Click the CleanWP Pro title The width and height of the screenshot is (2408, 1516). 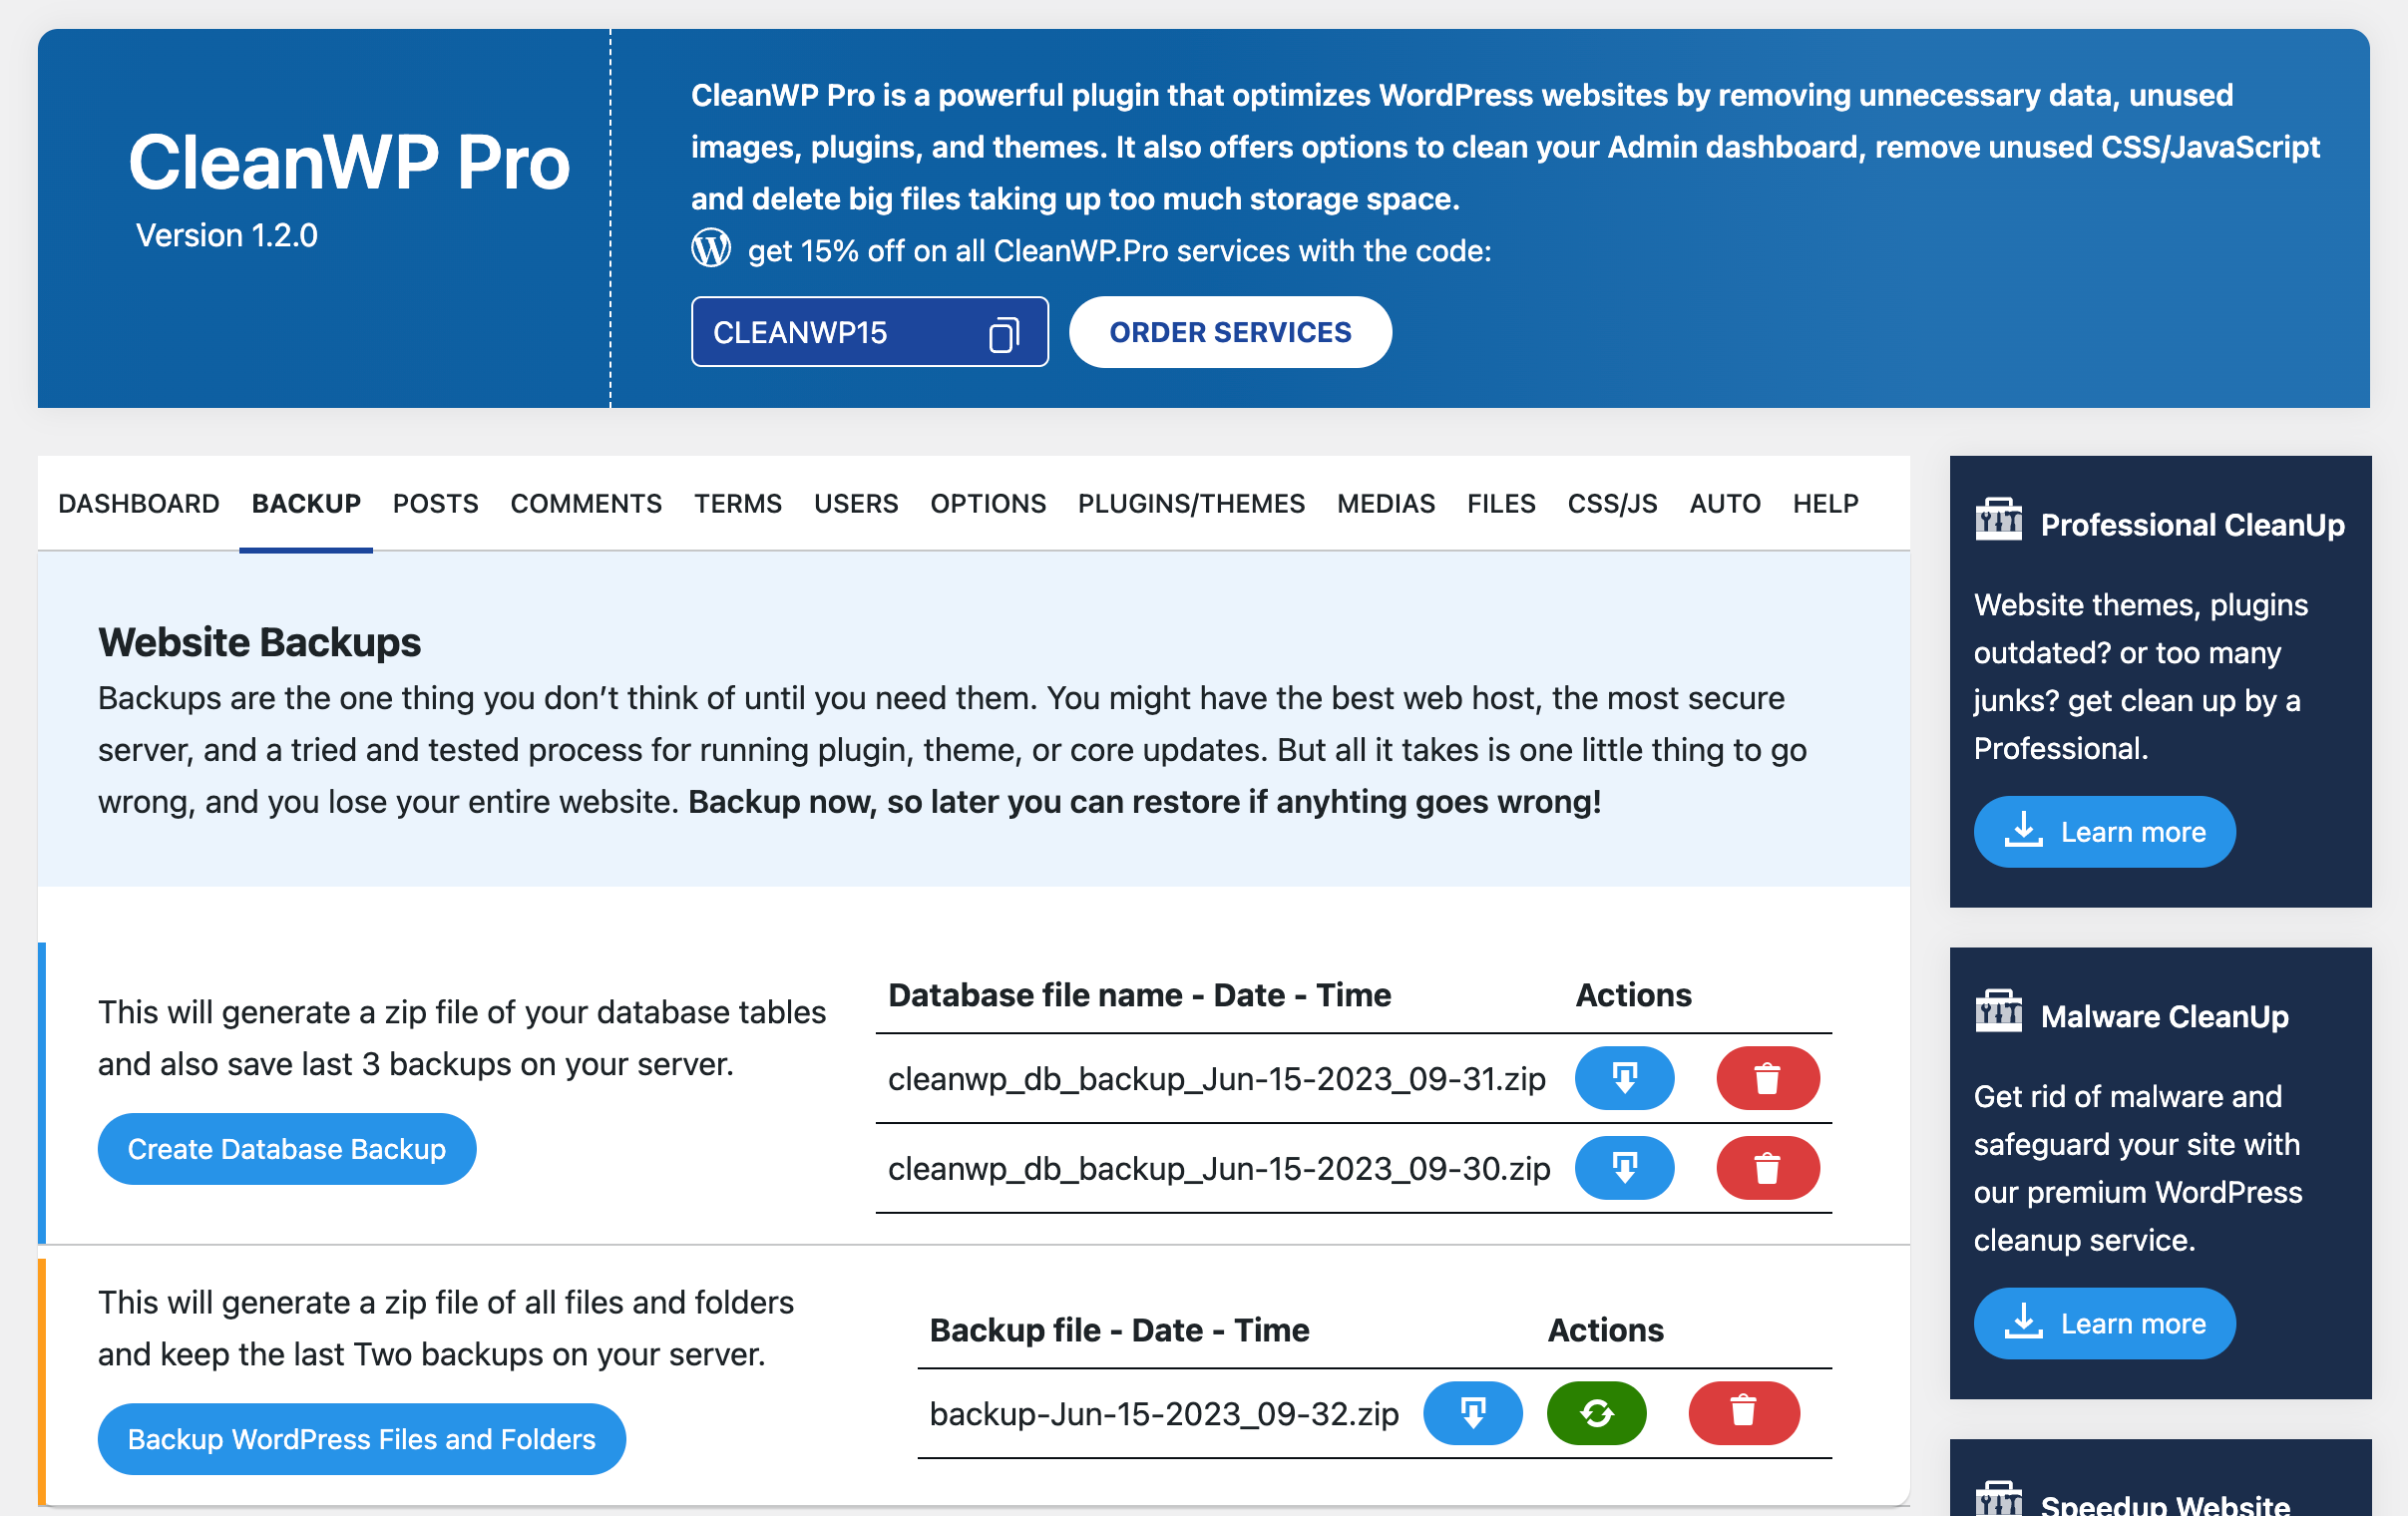point(349,162)
